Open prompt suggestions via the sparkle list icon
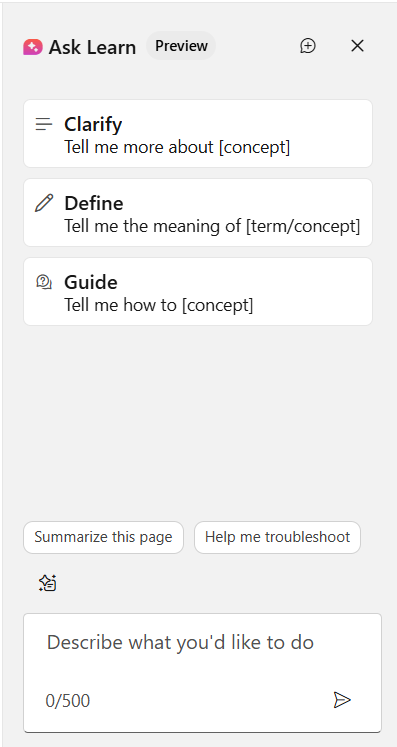 [x=48, y=583]
